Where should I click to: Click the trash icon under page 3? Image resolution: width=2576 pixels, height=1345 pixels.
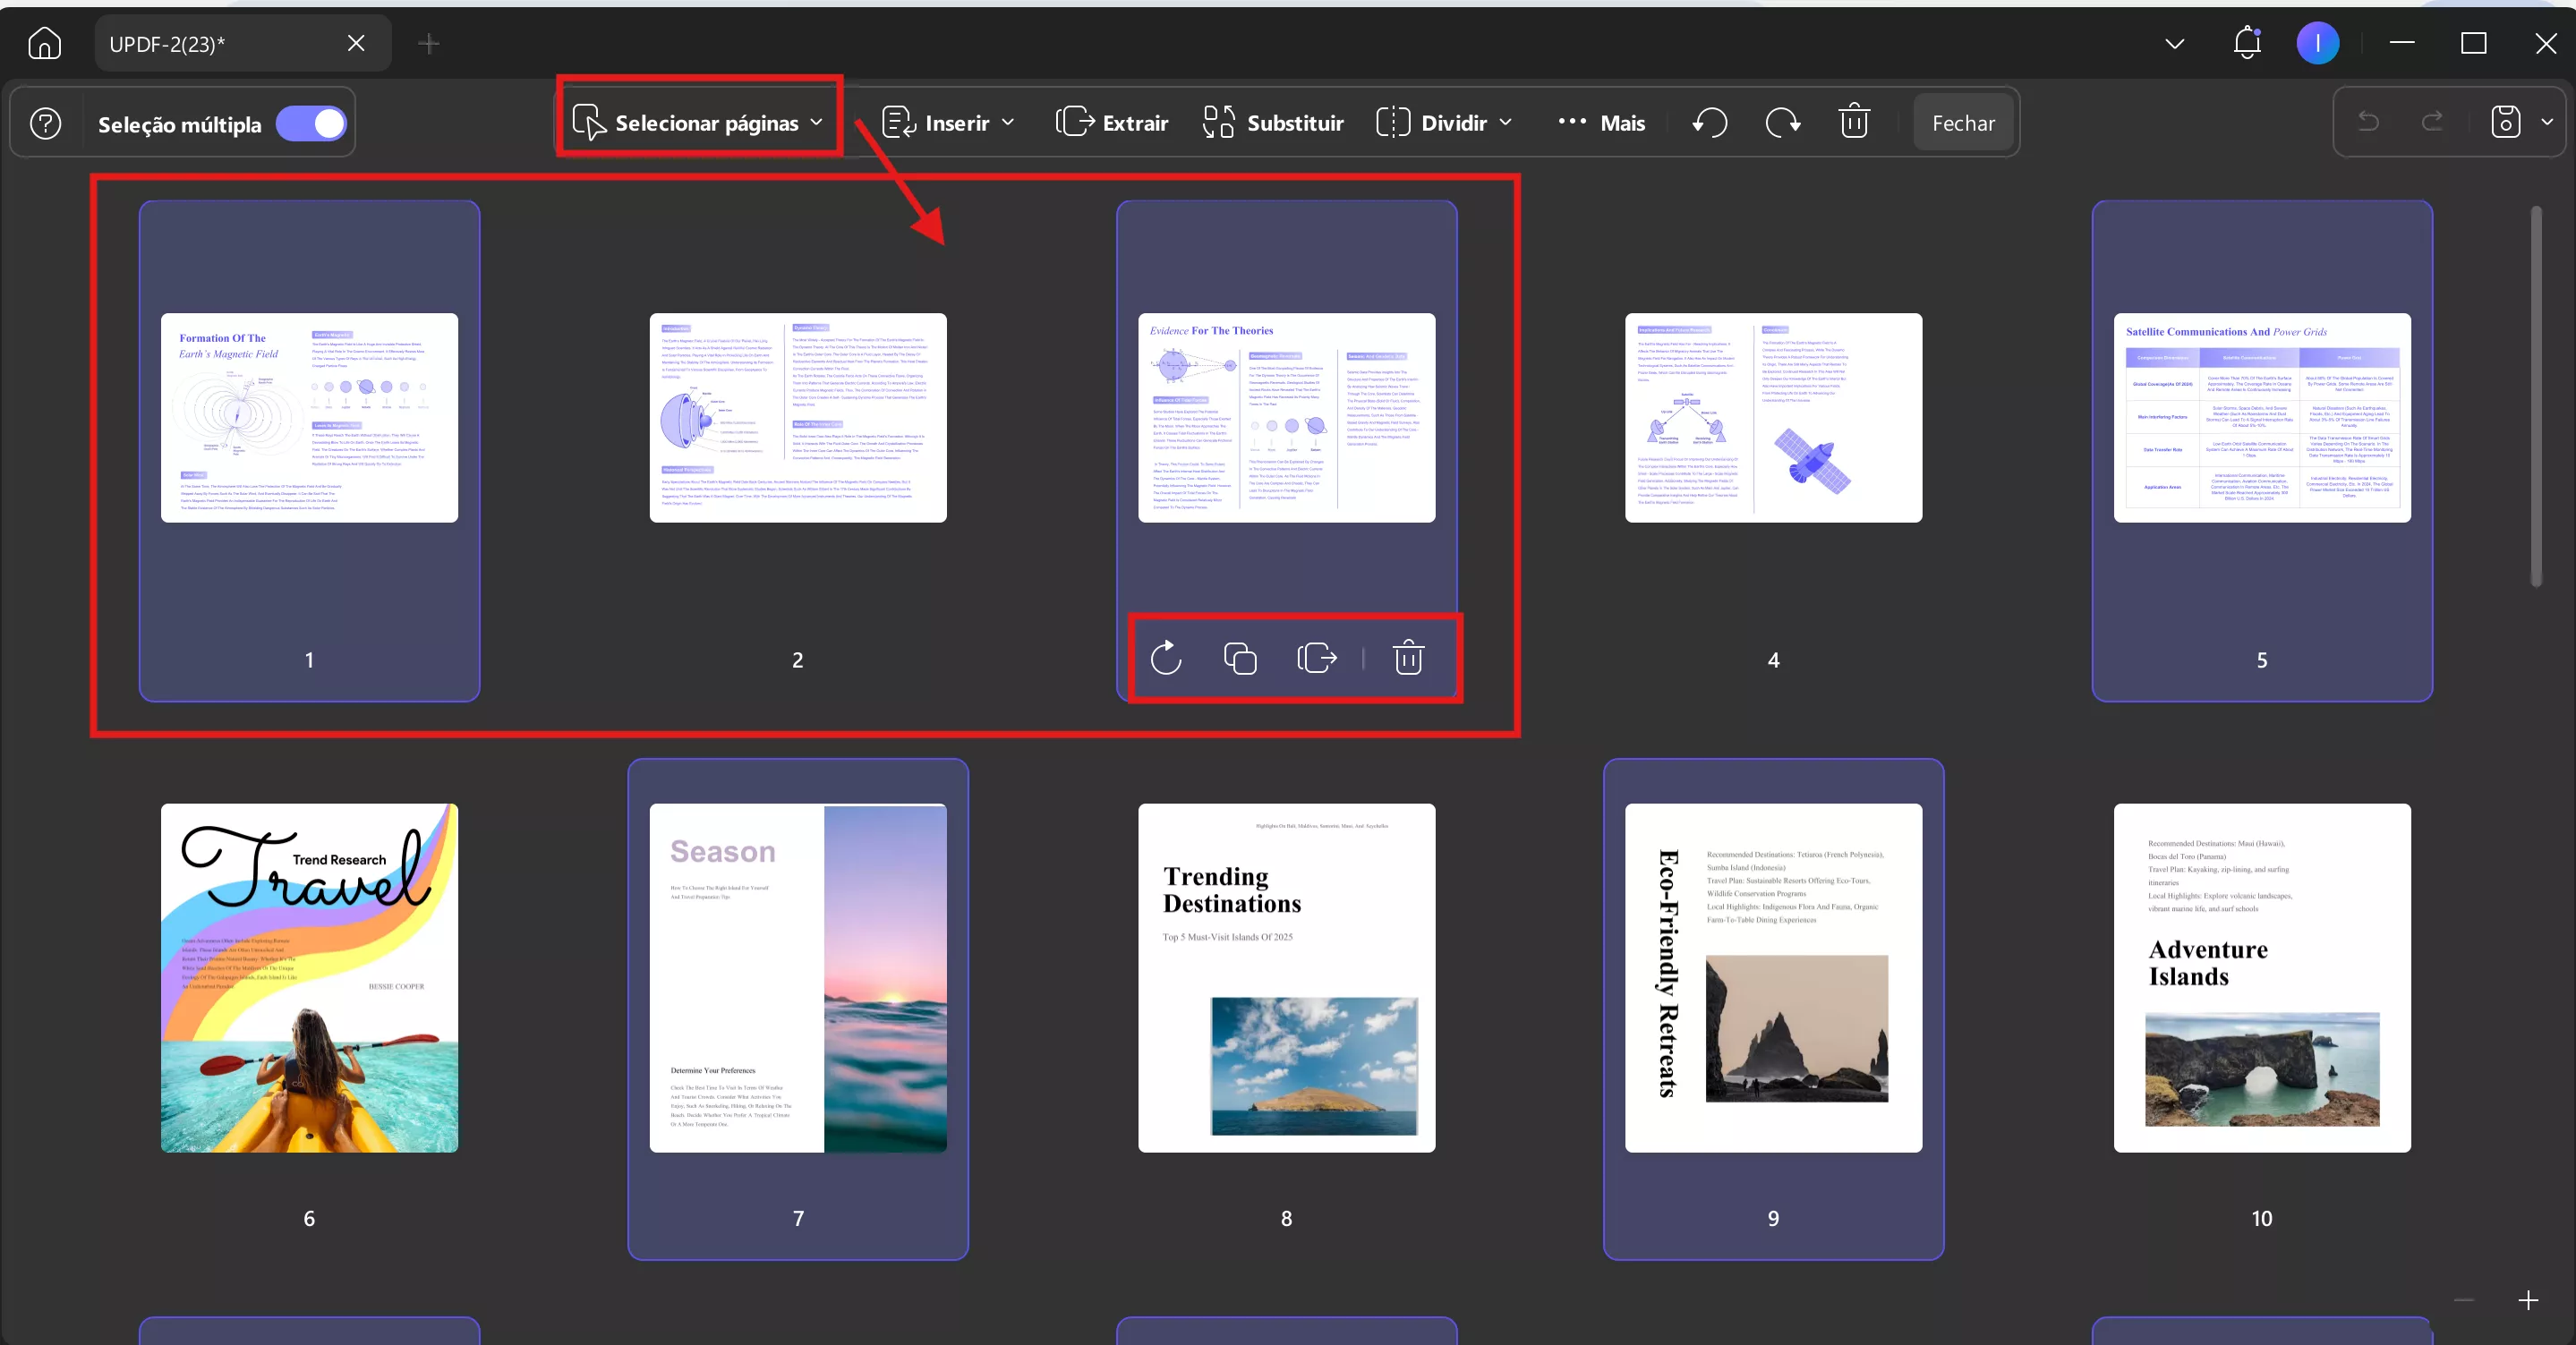tap(1408, 658)
